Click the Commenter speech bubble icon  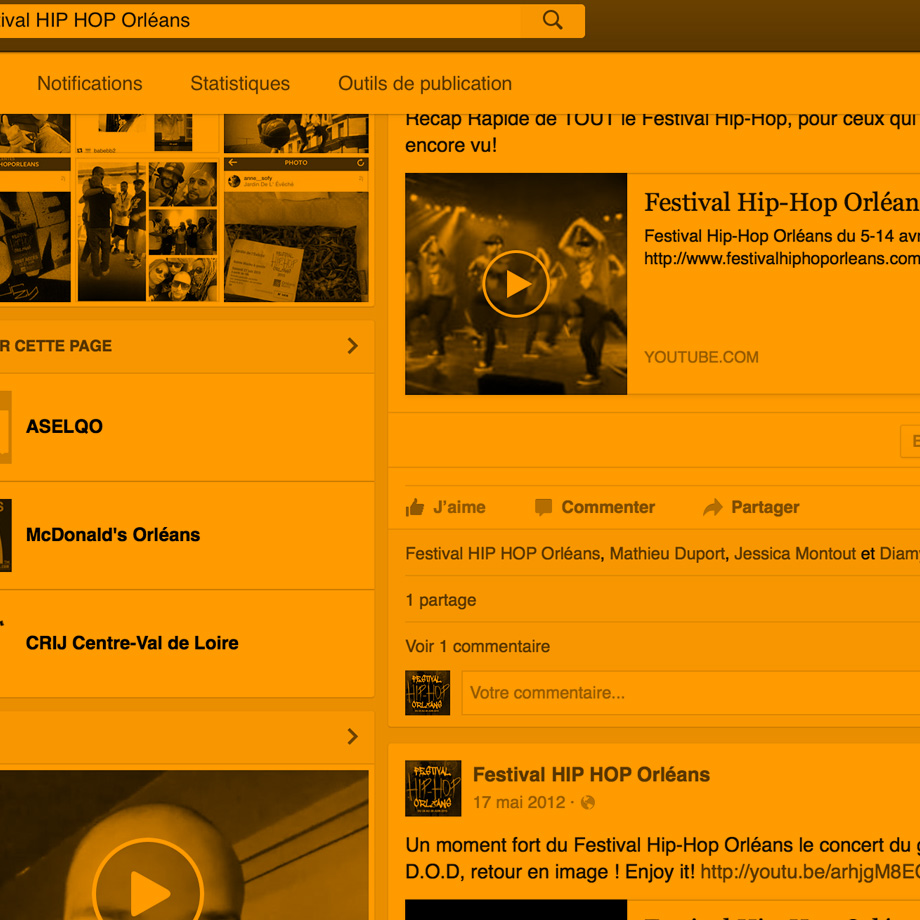click(543, 507)
